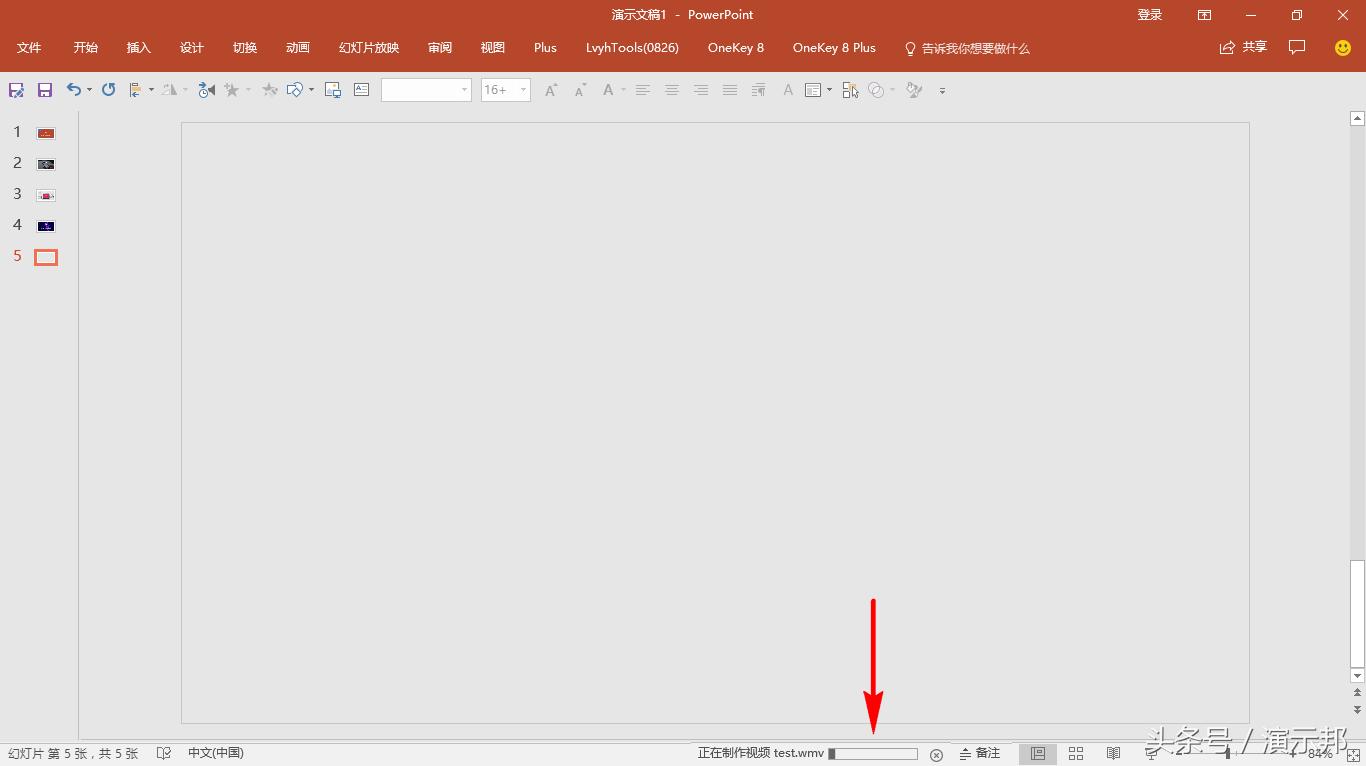Click the spell check icon in status bar
The height and width of the screenshot is (766, 1366).
(x=164, y=753)
